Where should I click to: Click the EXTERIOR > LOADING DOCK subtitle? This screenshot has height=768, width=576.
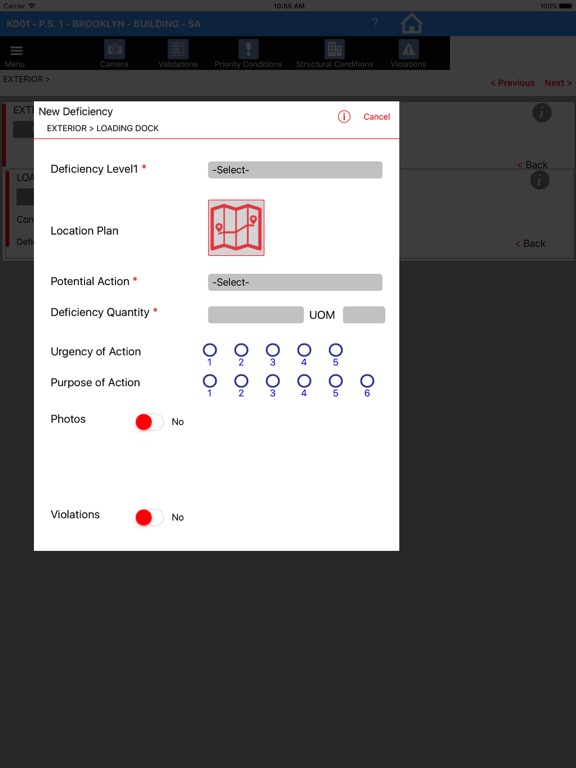(x=103, y=128)
